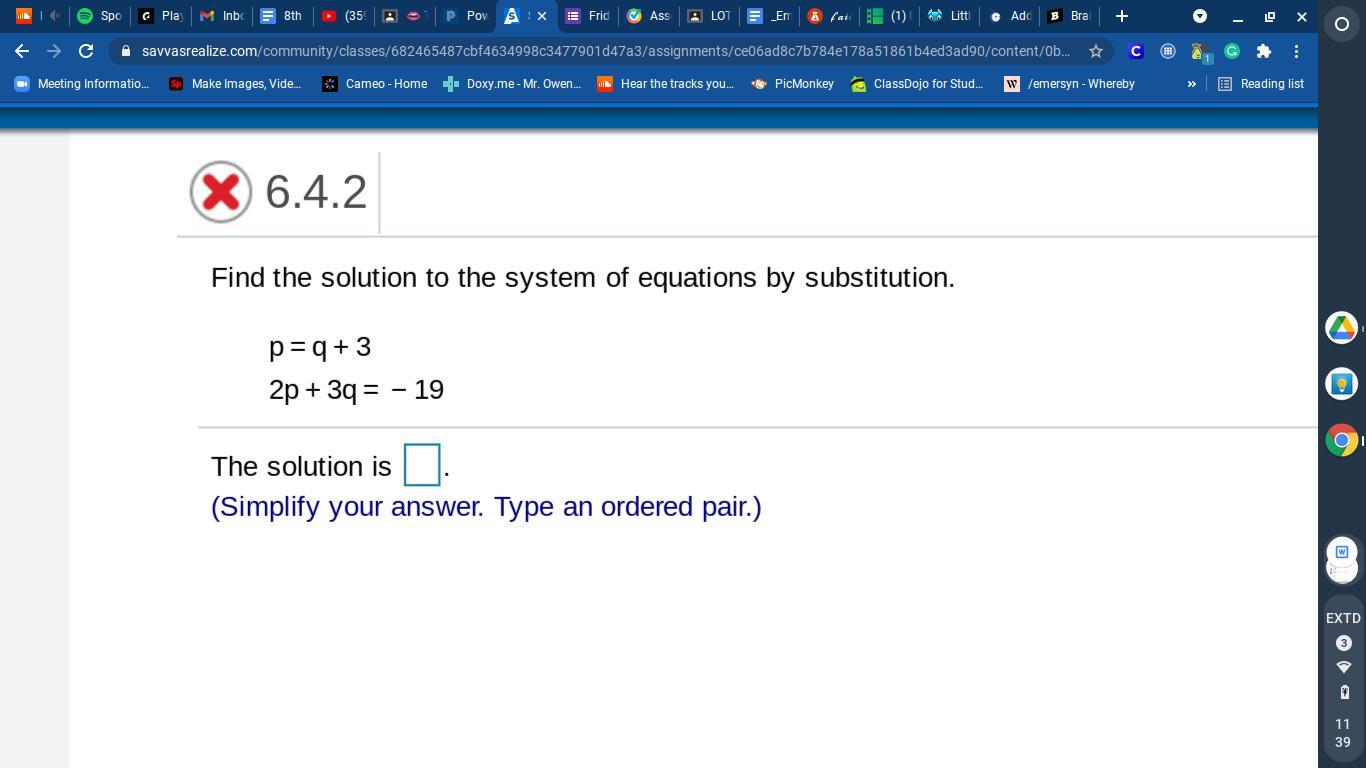Open the Make Images, Vide... bookmark
The height and width of the screenshot is (768, 1366).
236,84
